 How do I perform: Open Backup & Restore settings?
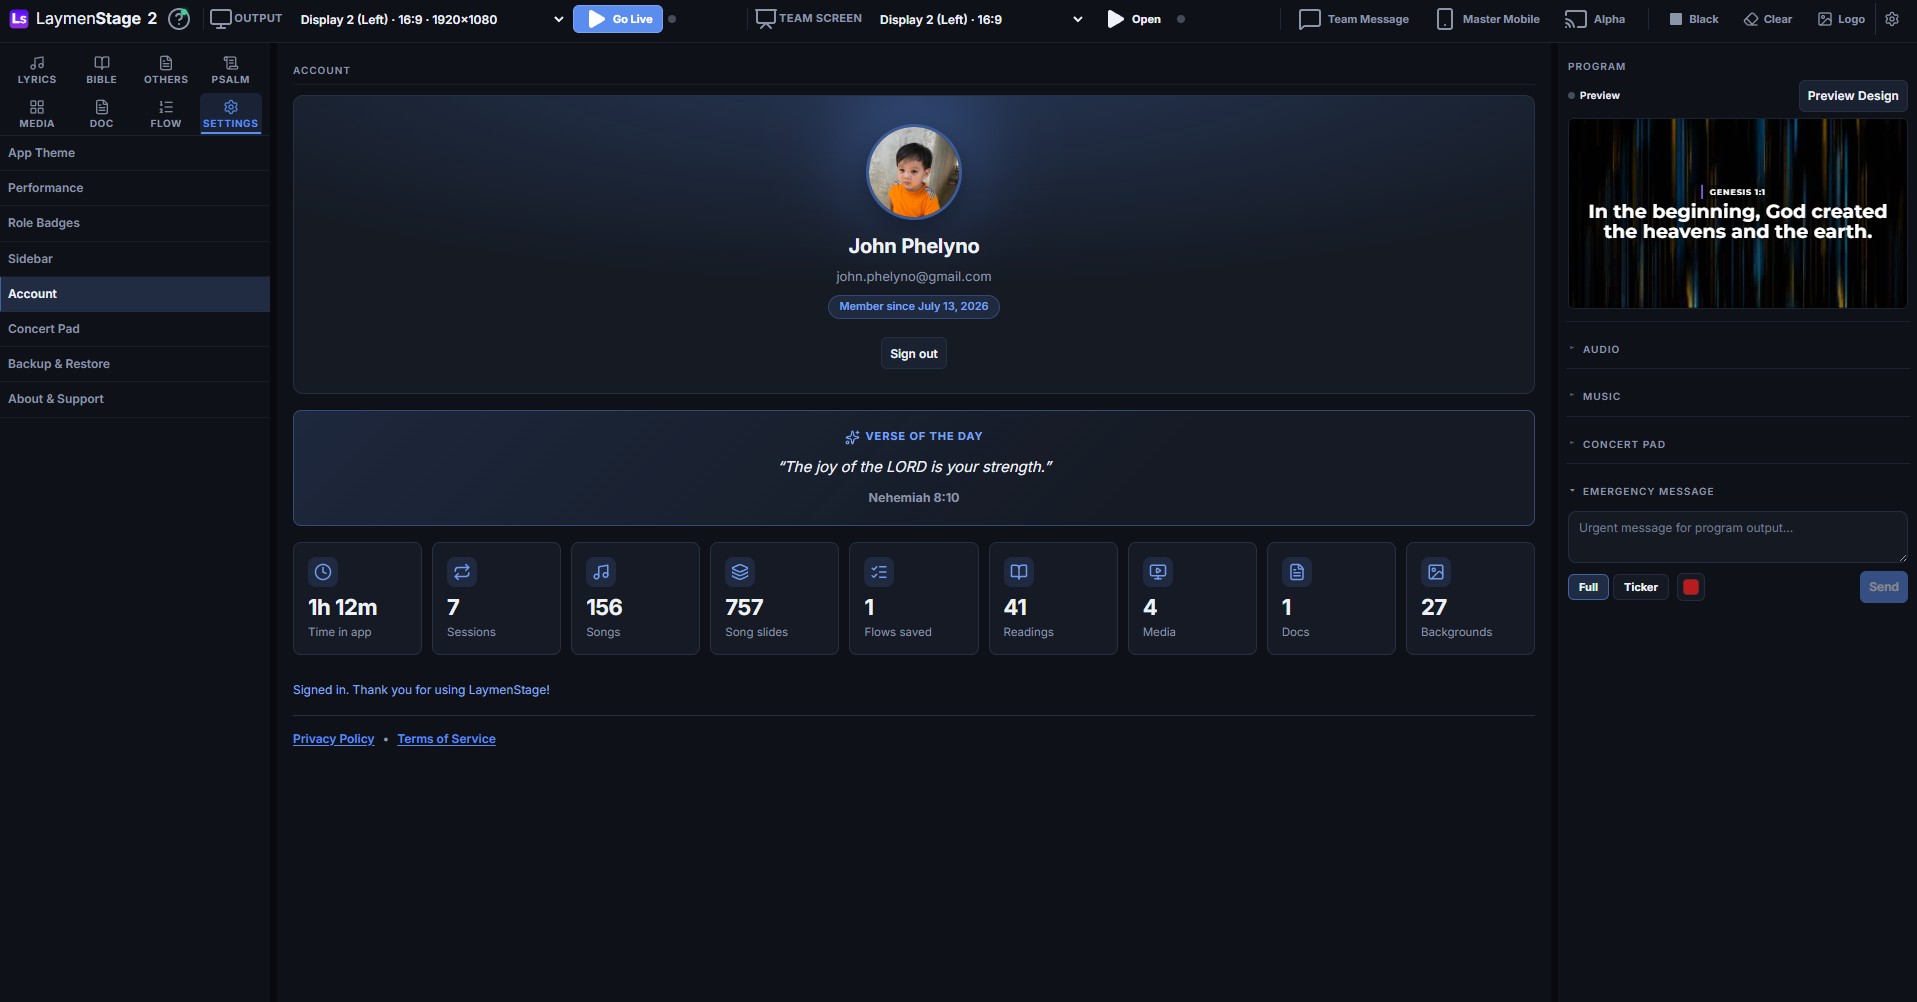point(135,364)
